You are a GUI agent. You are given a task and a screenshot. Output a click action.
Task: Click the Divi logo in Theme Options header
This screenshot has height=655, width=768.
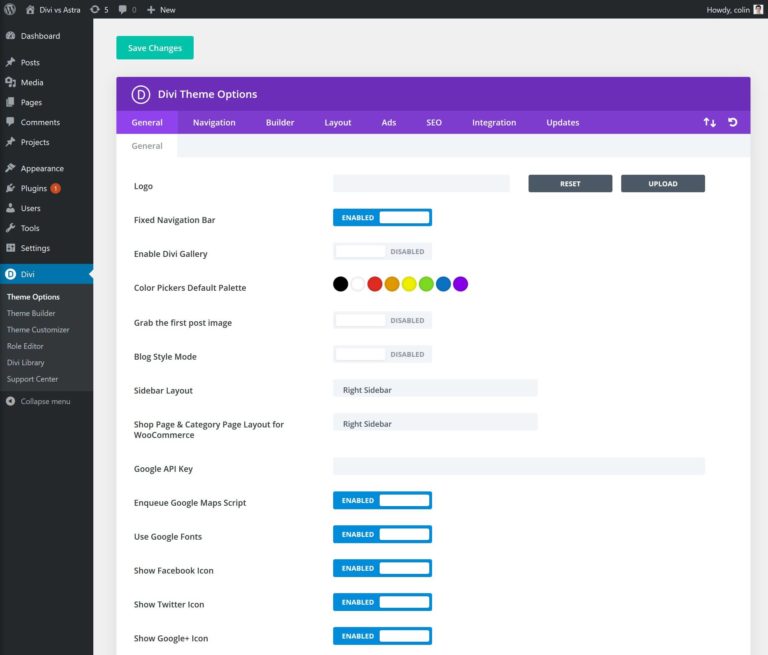pos(141,94)
